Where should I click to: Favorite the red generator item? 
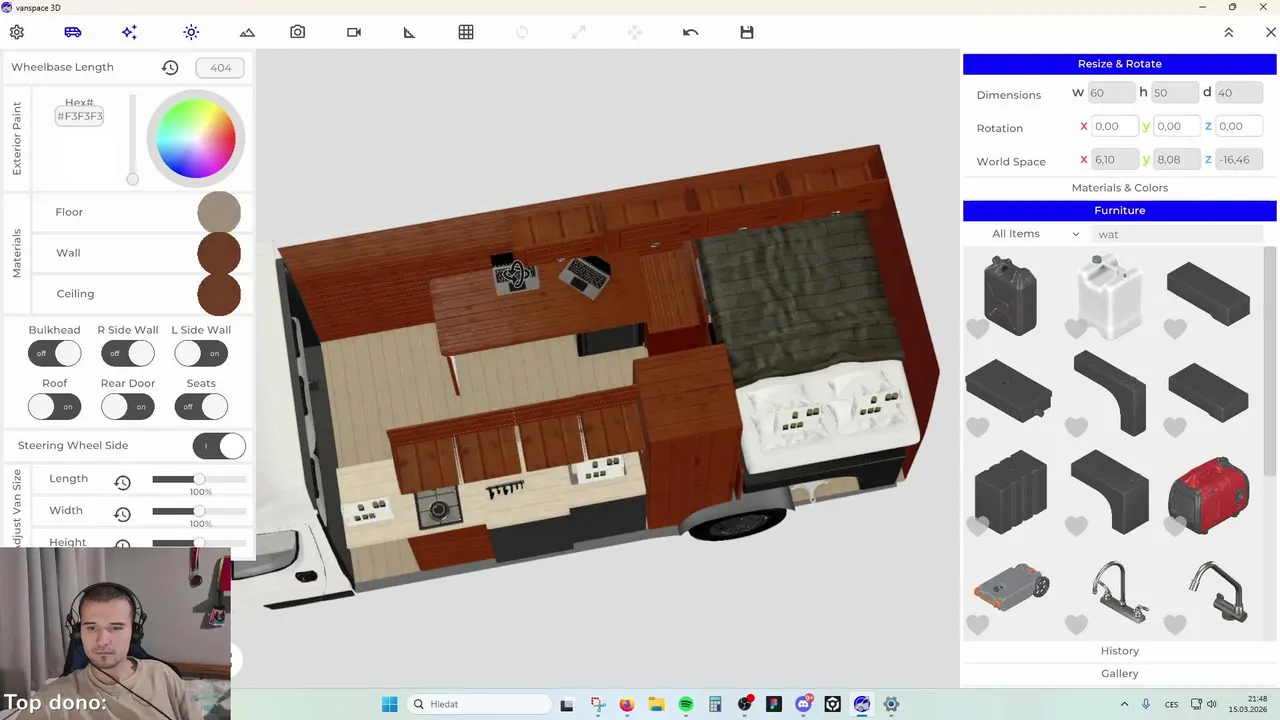coord(1175,526)
